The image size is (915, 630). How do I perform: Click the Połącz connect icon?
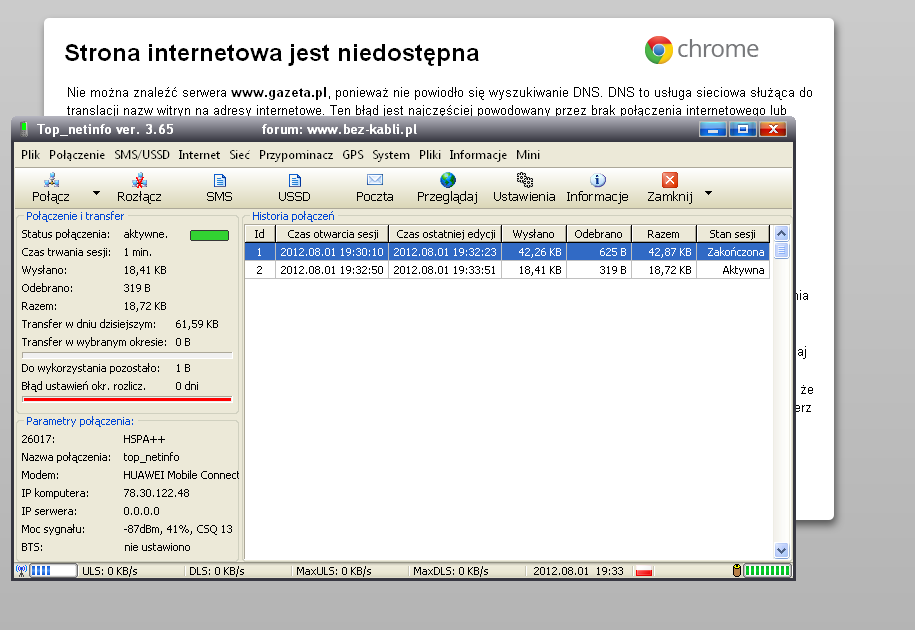point(51,180)
